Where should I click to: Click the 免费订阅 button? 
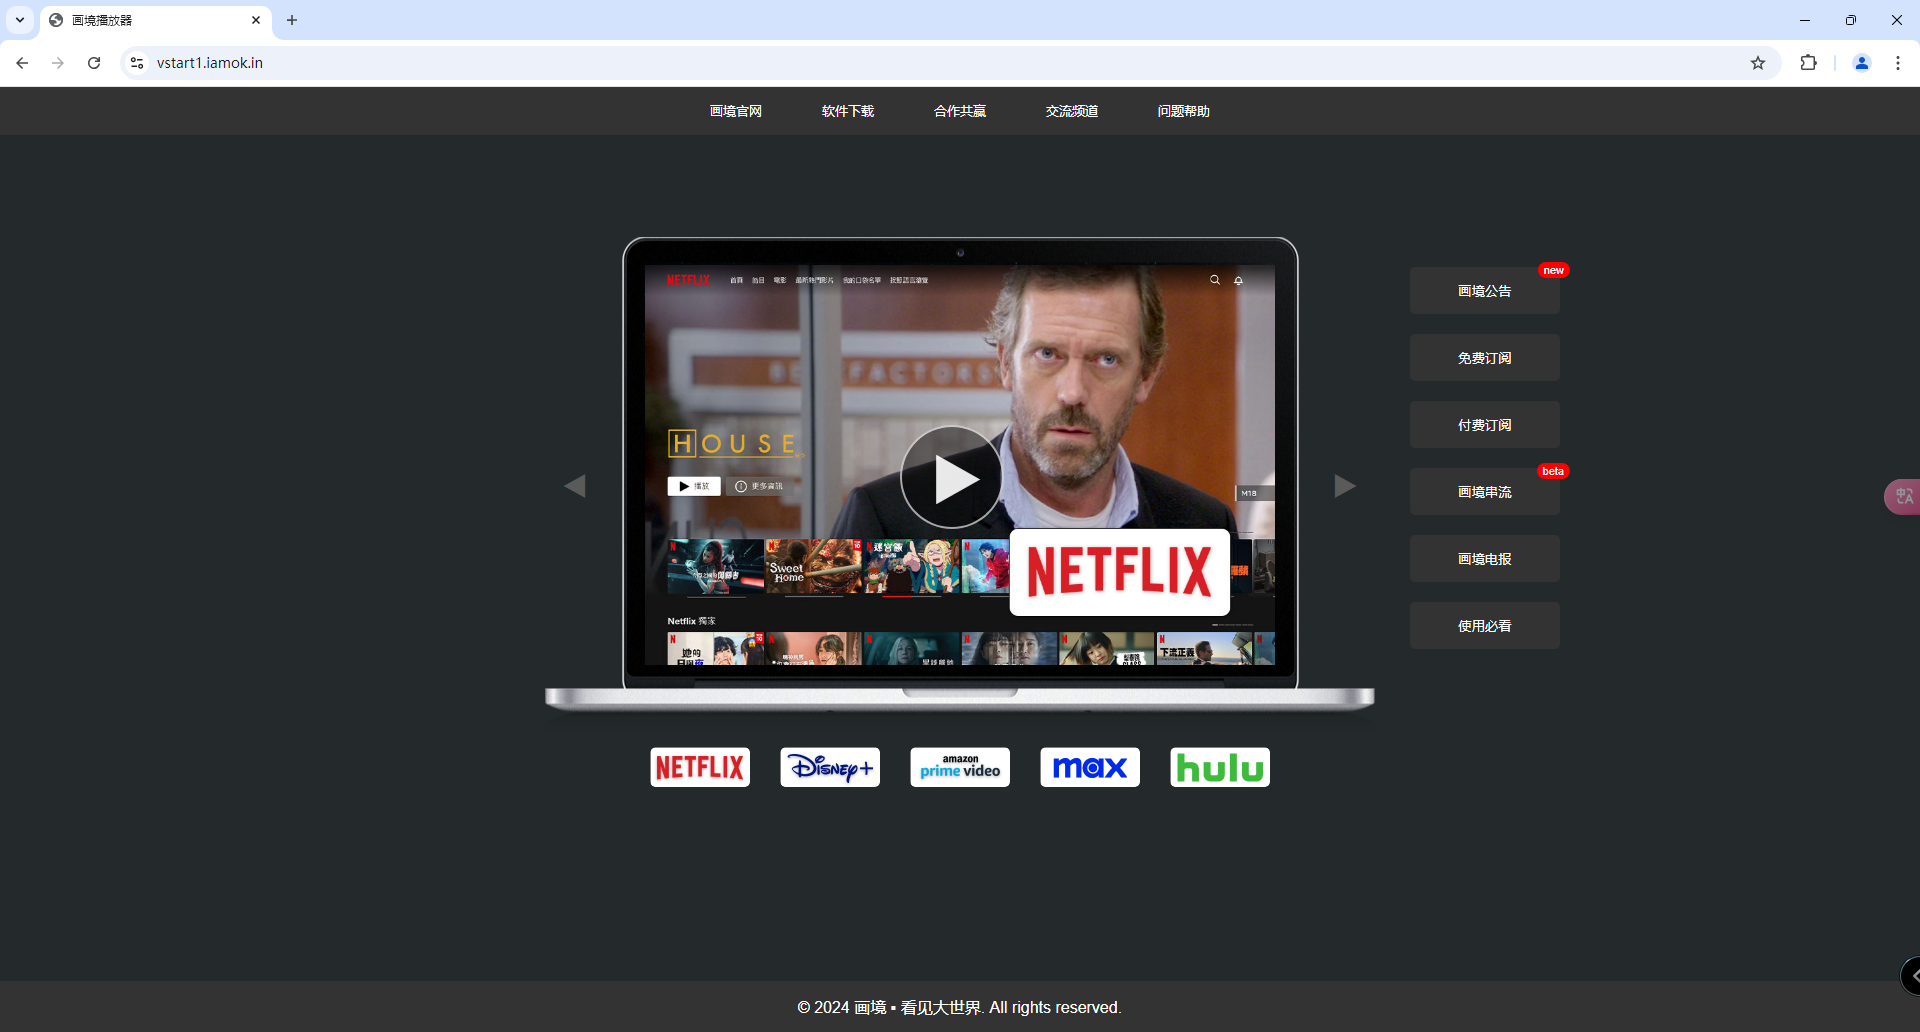click(1484, 358)
